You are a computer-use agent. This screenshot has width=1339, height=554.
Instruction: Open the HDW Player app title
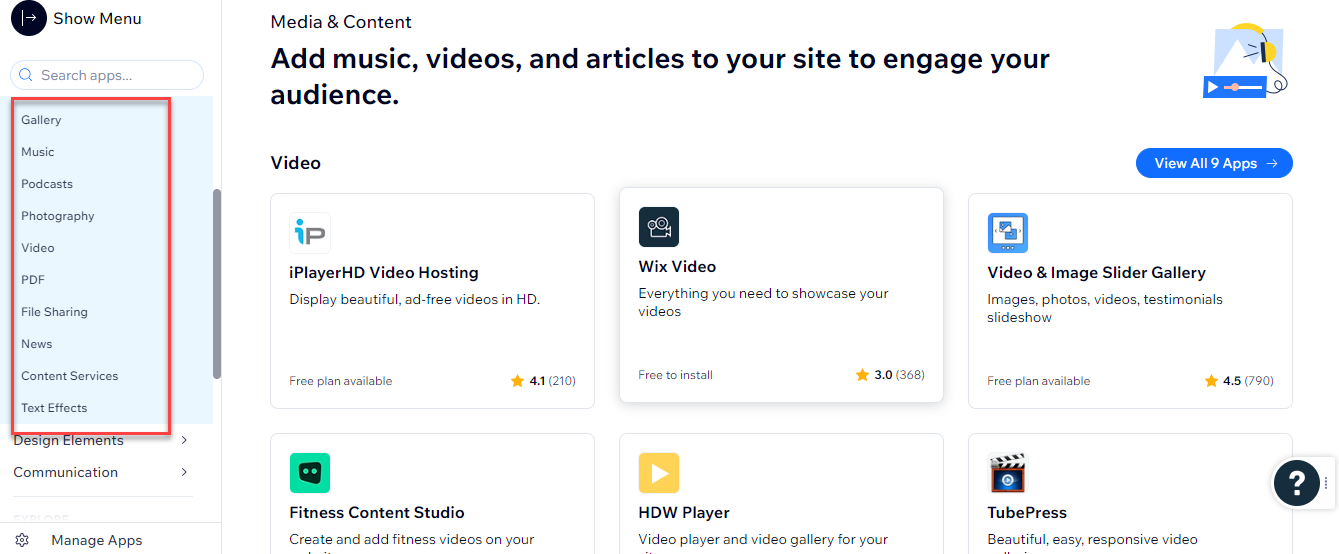point(684,513)
